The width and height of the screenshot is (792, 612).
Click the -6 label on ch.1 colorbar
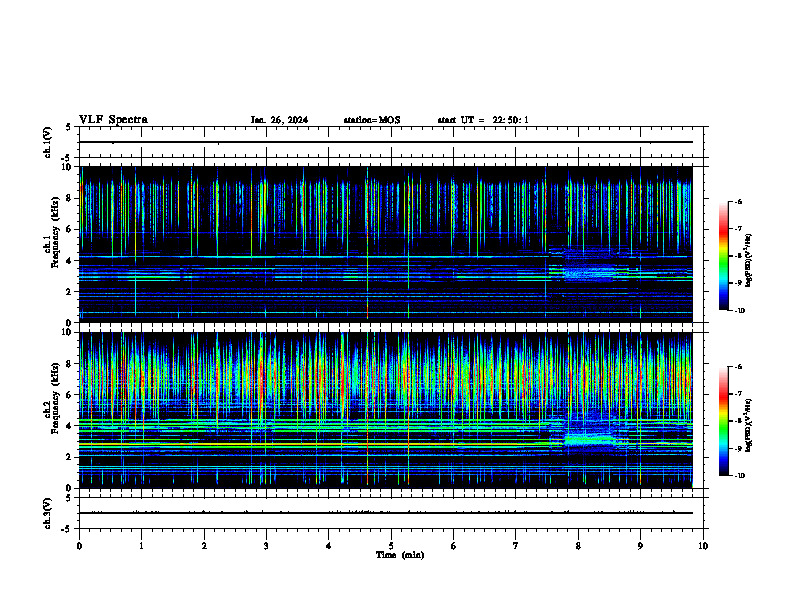(737, 202)
